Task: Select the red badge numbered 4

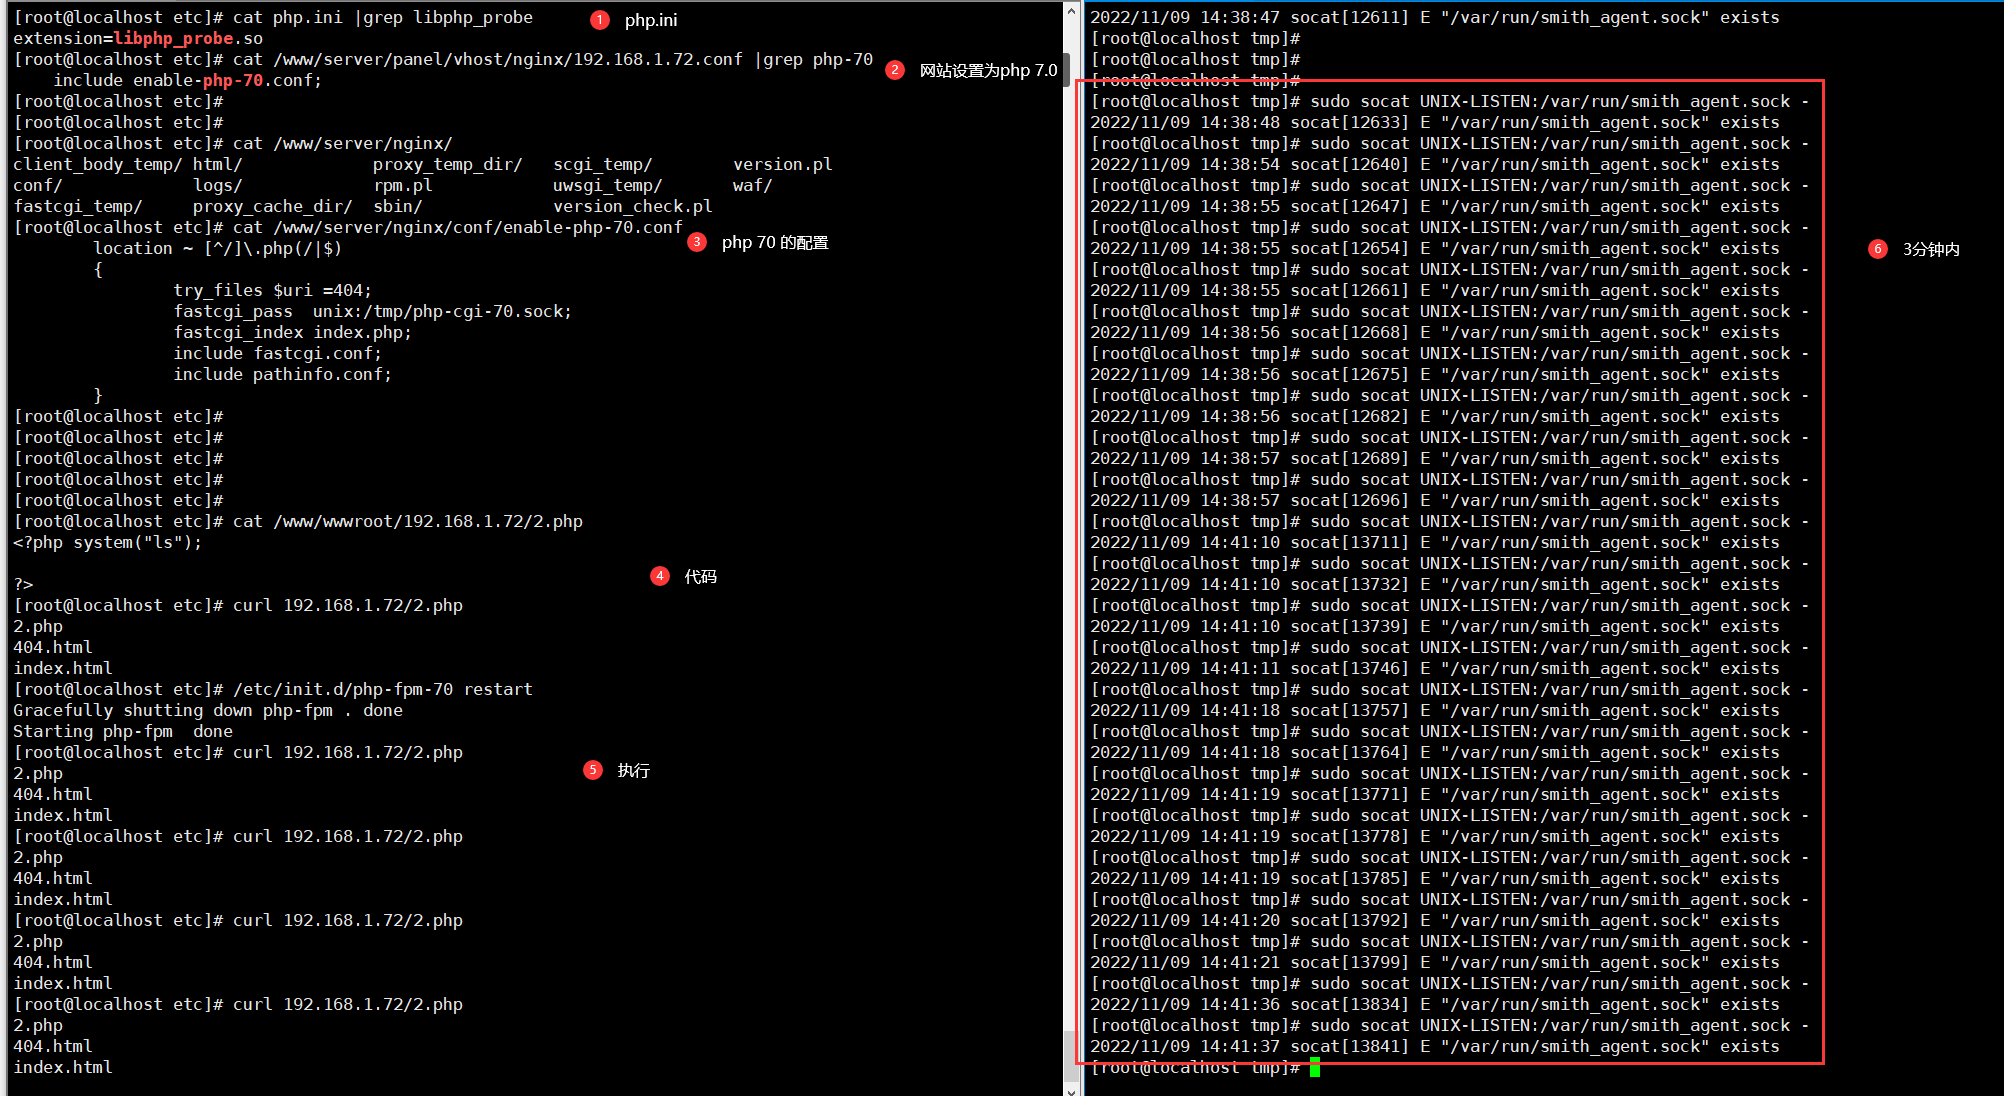Action: (x=660, y=576)
